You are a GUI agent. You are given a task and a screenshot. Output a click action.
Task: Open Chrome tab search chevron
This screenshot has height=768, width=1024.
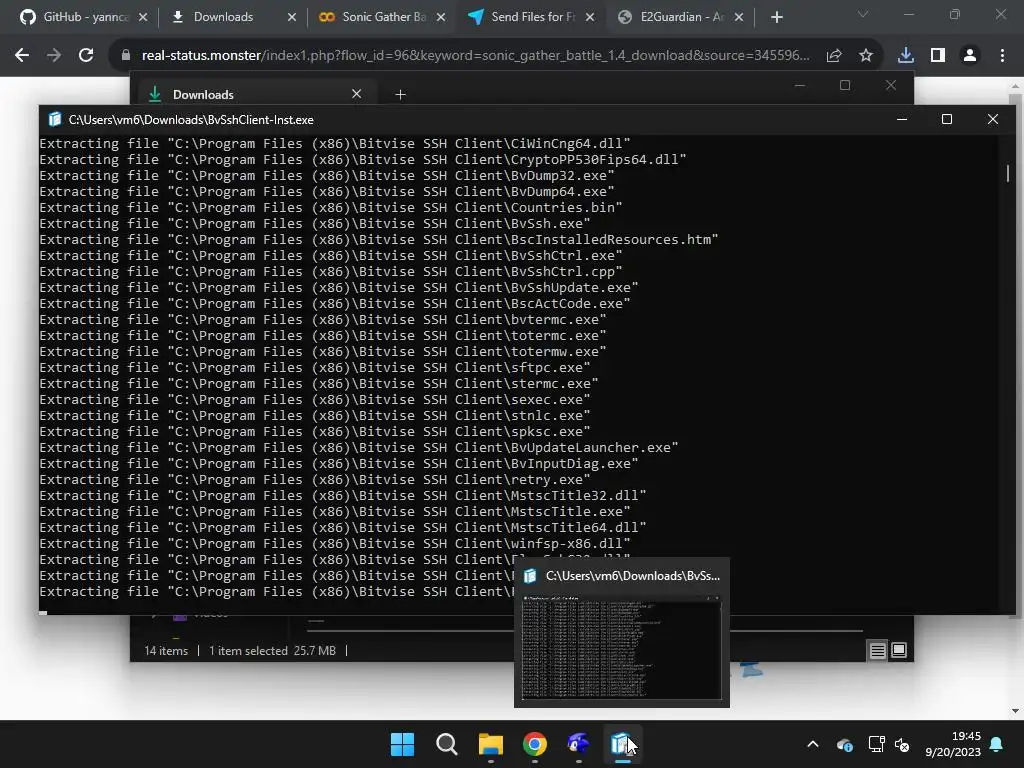pos(863,14)
